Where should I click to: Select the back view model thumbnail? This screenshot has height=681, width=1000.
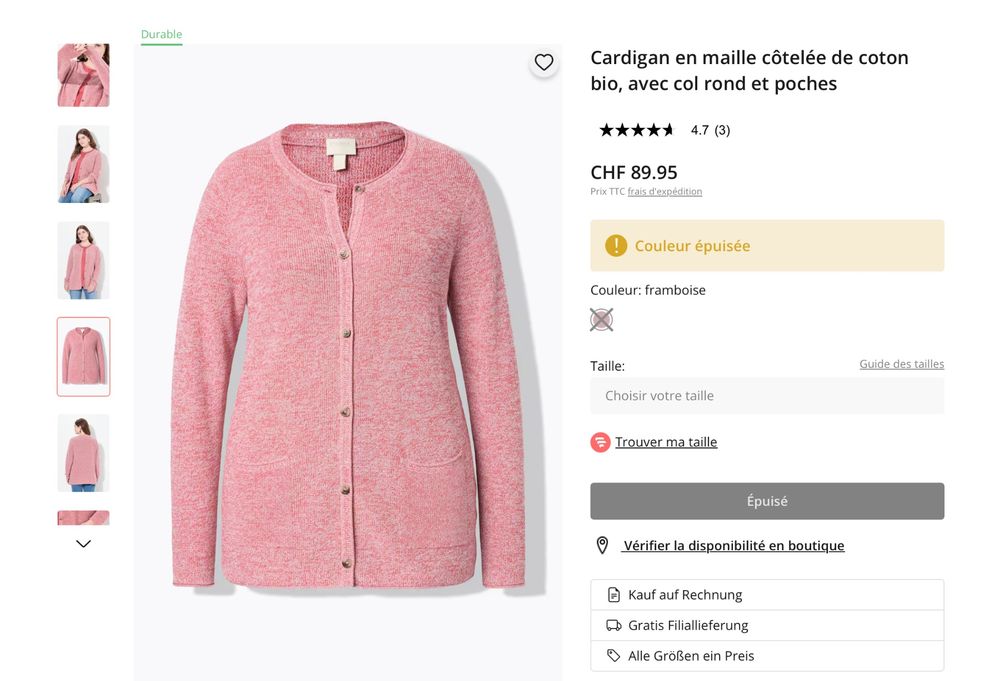tap(84, 453)
